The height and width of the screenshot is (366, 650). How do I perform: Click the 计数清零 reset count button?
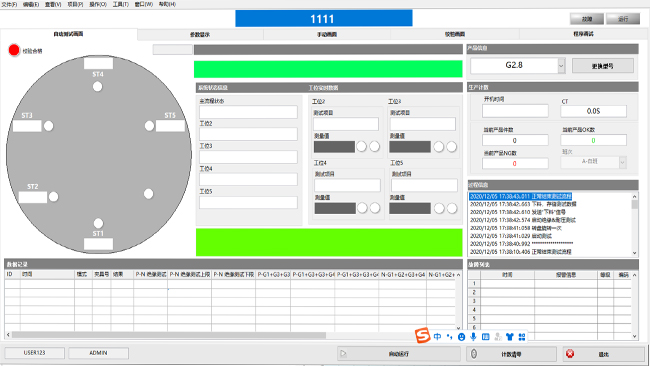(512, 354)
